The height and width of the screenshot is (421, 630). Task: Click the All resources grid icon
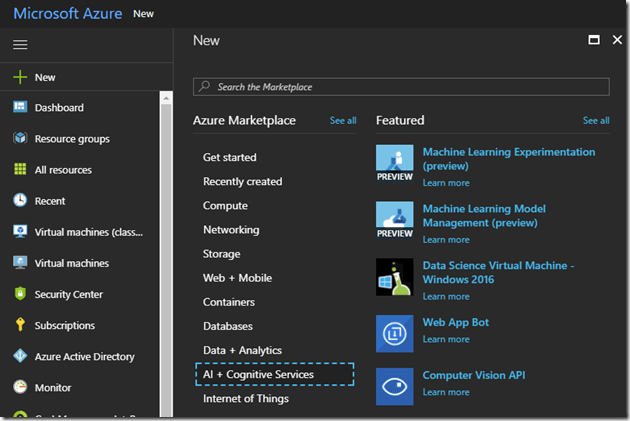coord(20,170)
